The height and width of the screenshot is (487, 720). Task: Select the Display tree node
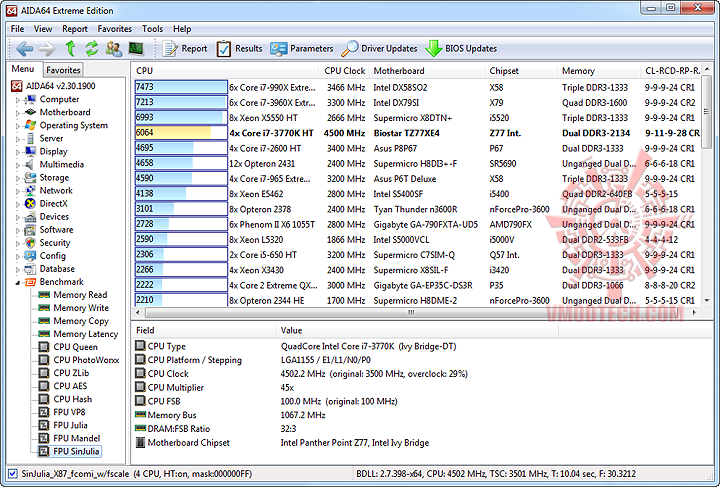pos(53,151)
